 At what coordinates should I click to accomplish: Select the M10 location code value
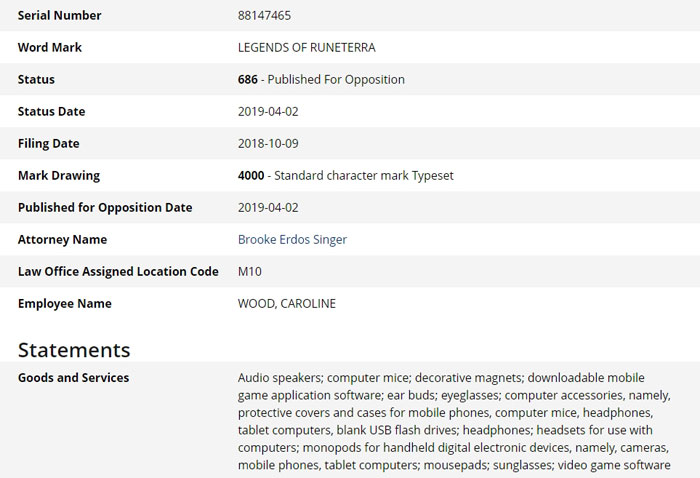click(x=250, y=271)
